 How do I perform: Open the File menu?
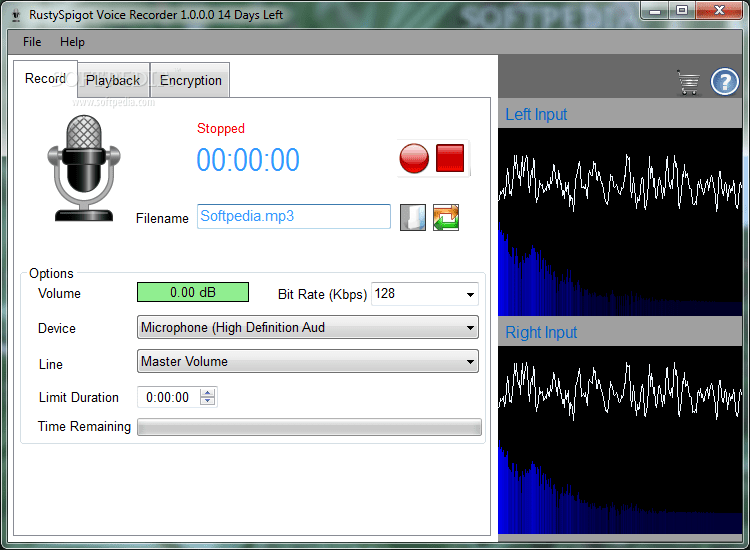pyautogui.click(x=32, y=42)
